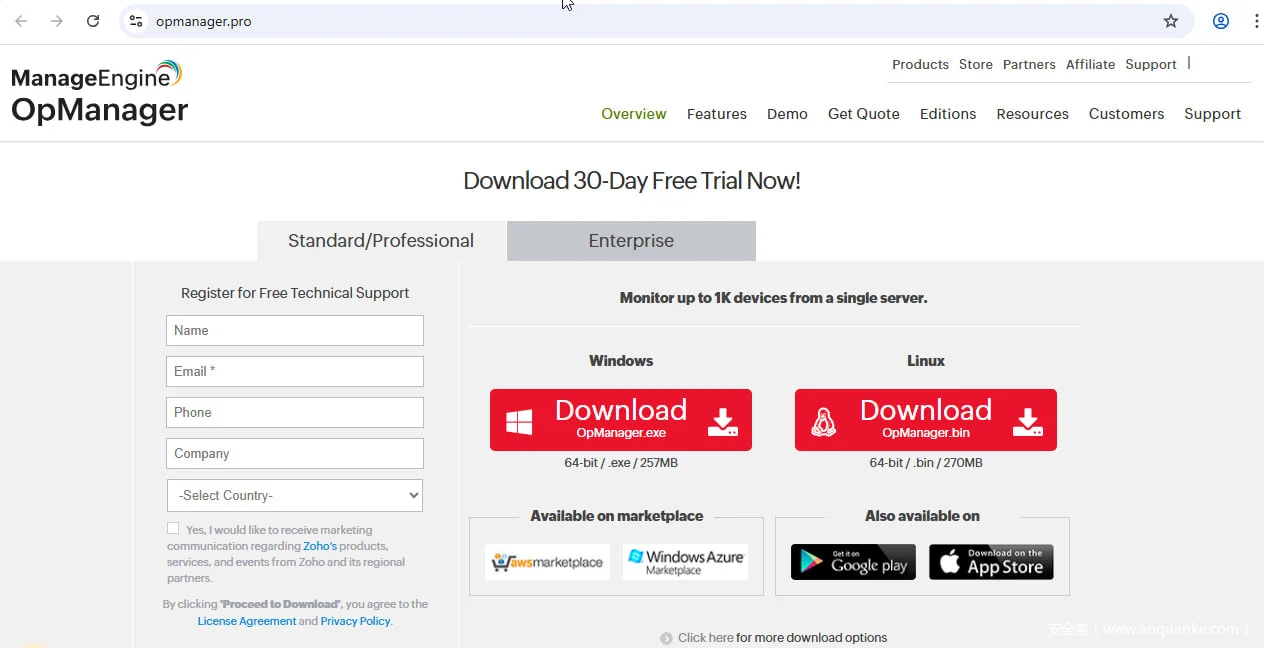Select the Get Quote navigation item
The image size is (1264, 648).
point(863,114)
